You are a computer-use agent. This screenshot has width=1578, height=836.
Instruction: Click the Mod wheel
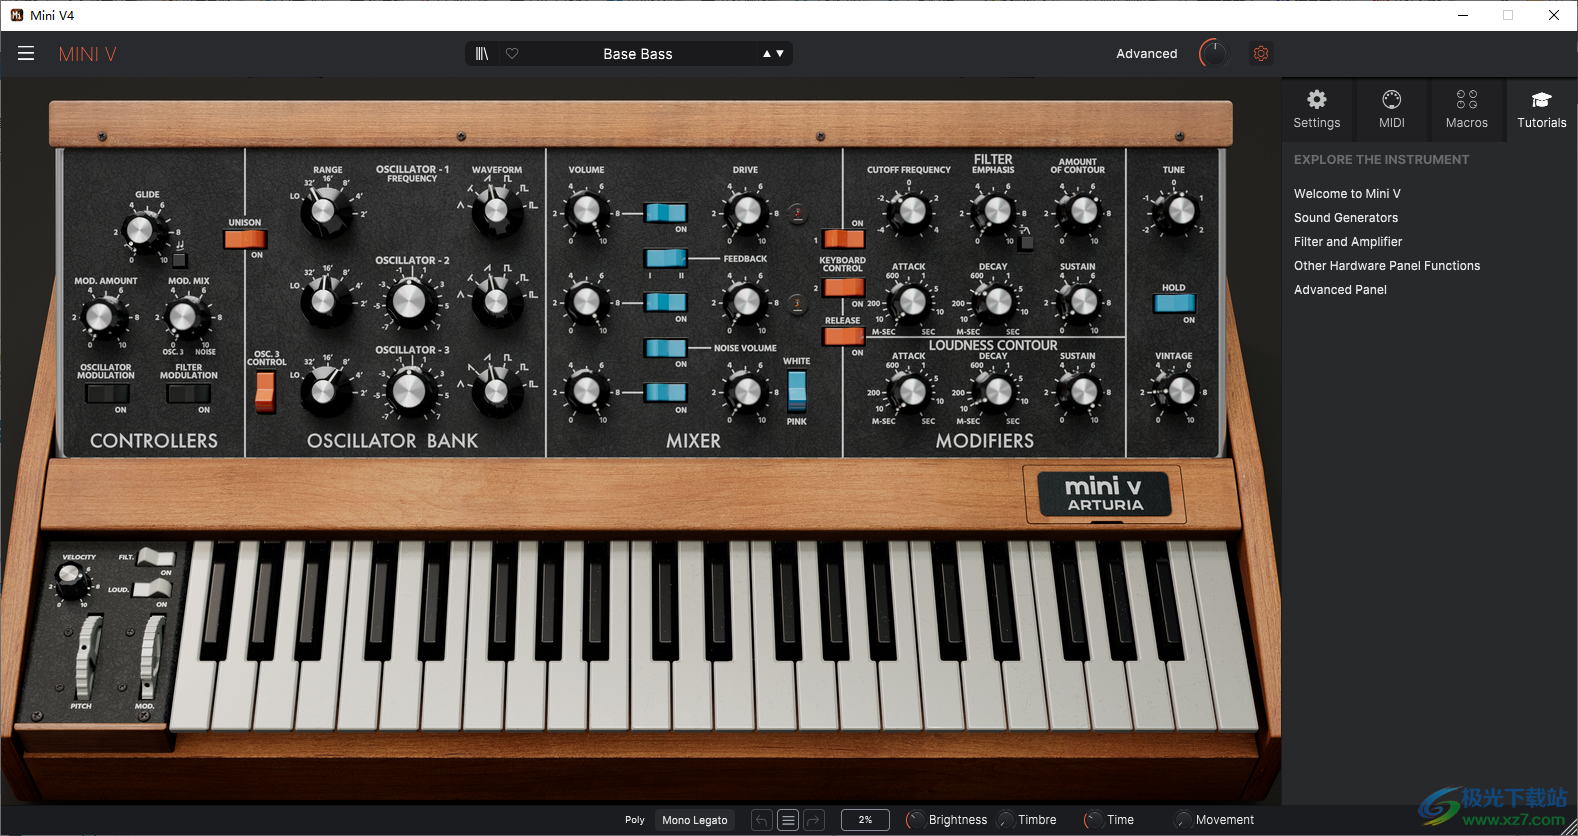click(151, 656)
